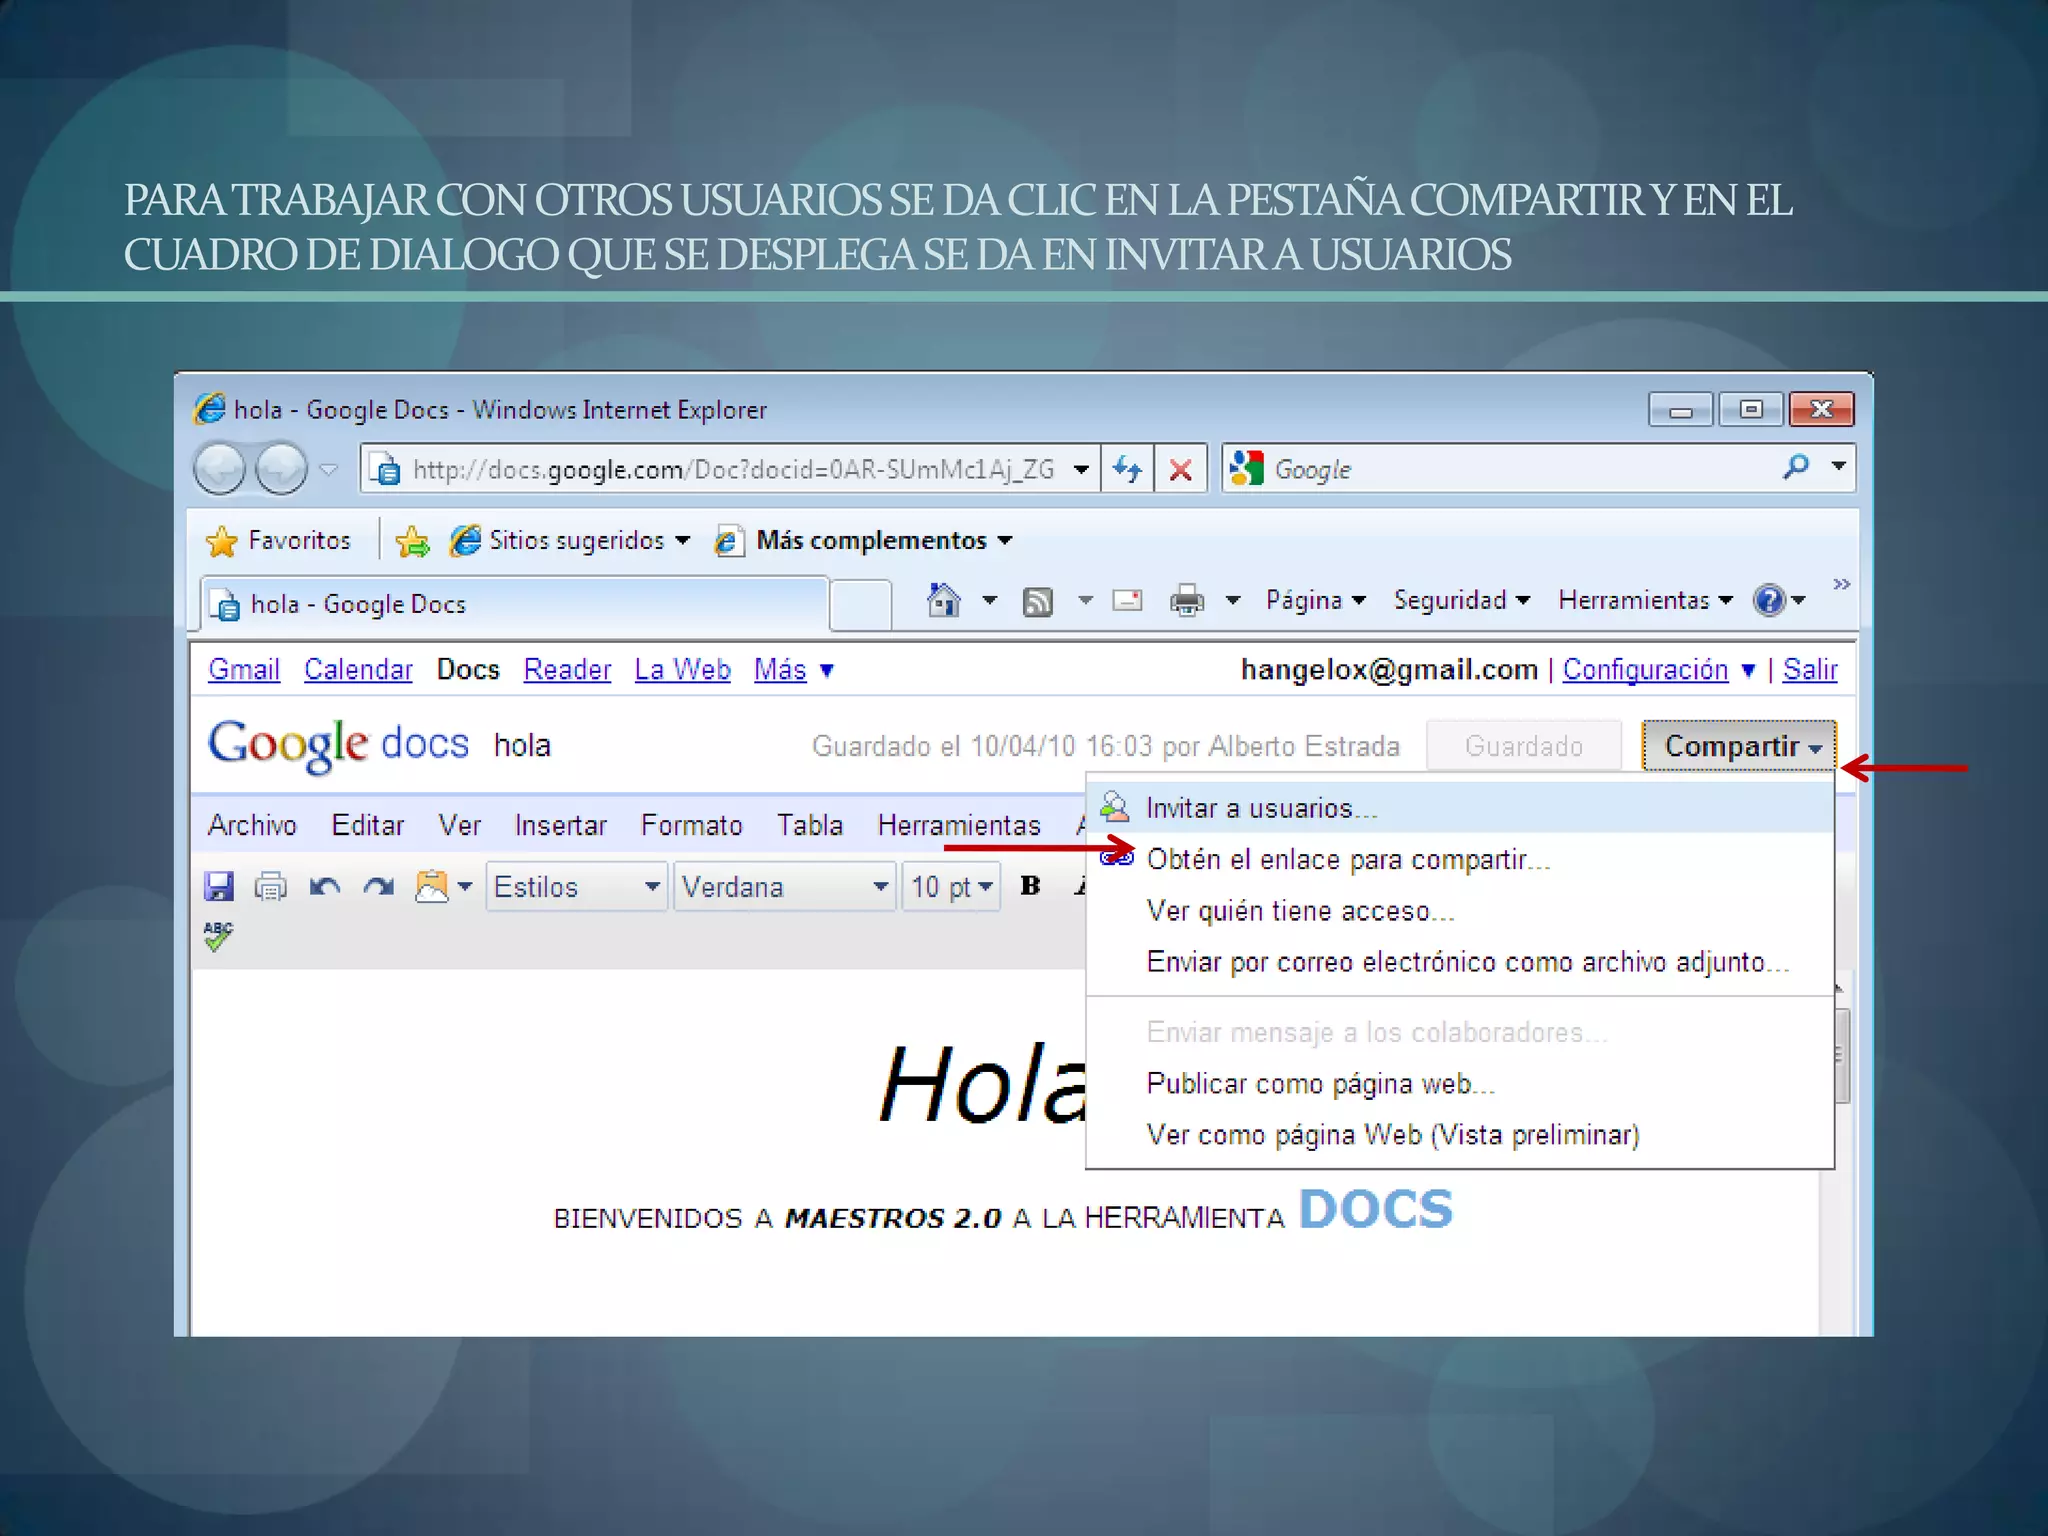The width and height of the screenshot is (2048, 1536).
Task: Open the address bar history dropdown
Action: click(1081, 469)
